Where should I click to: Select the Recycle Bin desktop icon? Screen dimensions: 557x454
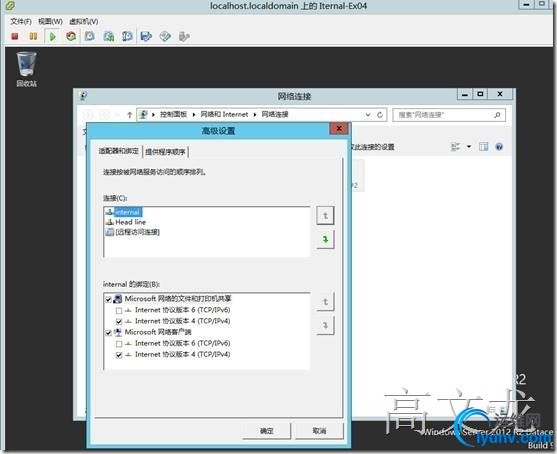pyautogui.click(x=26, y=69)
